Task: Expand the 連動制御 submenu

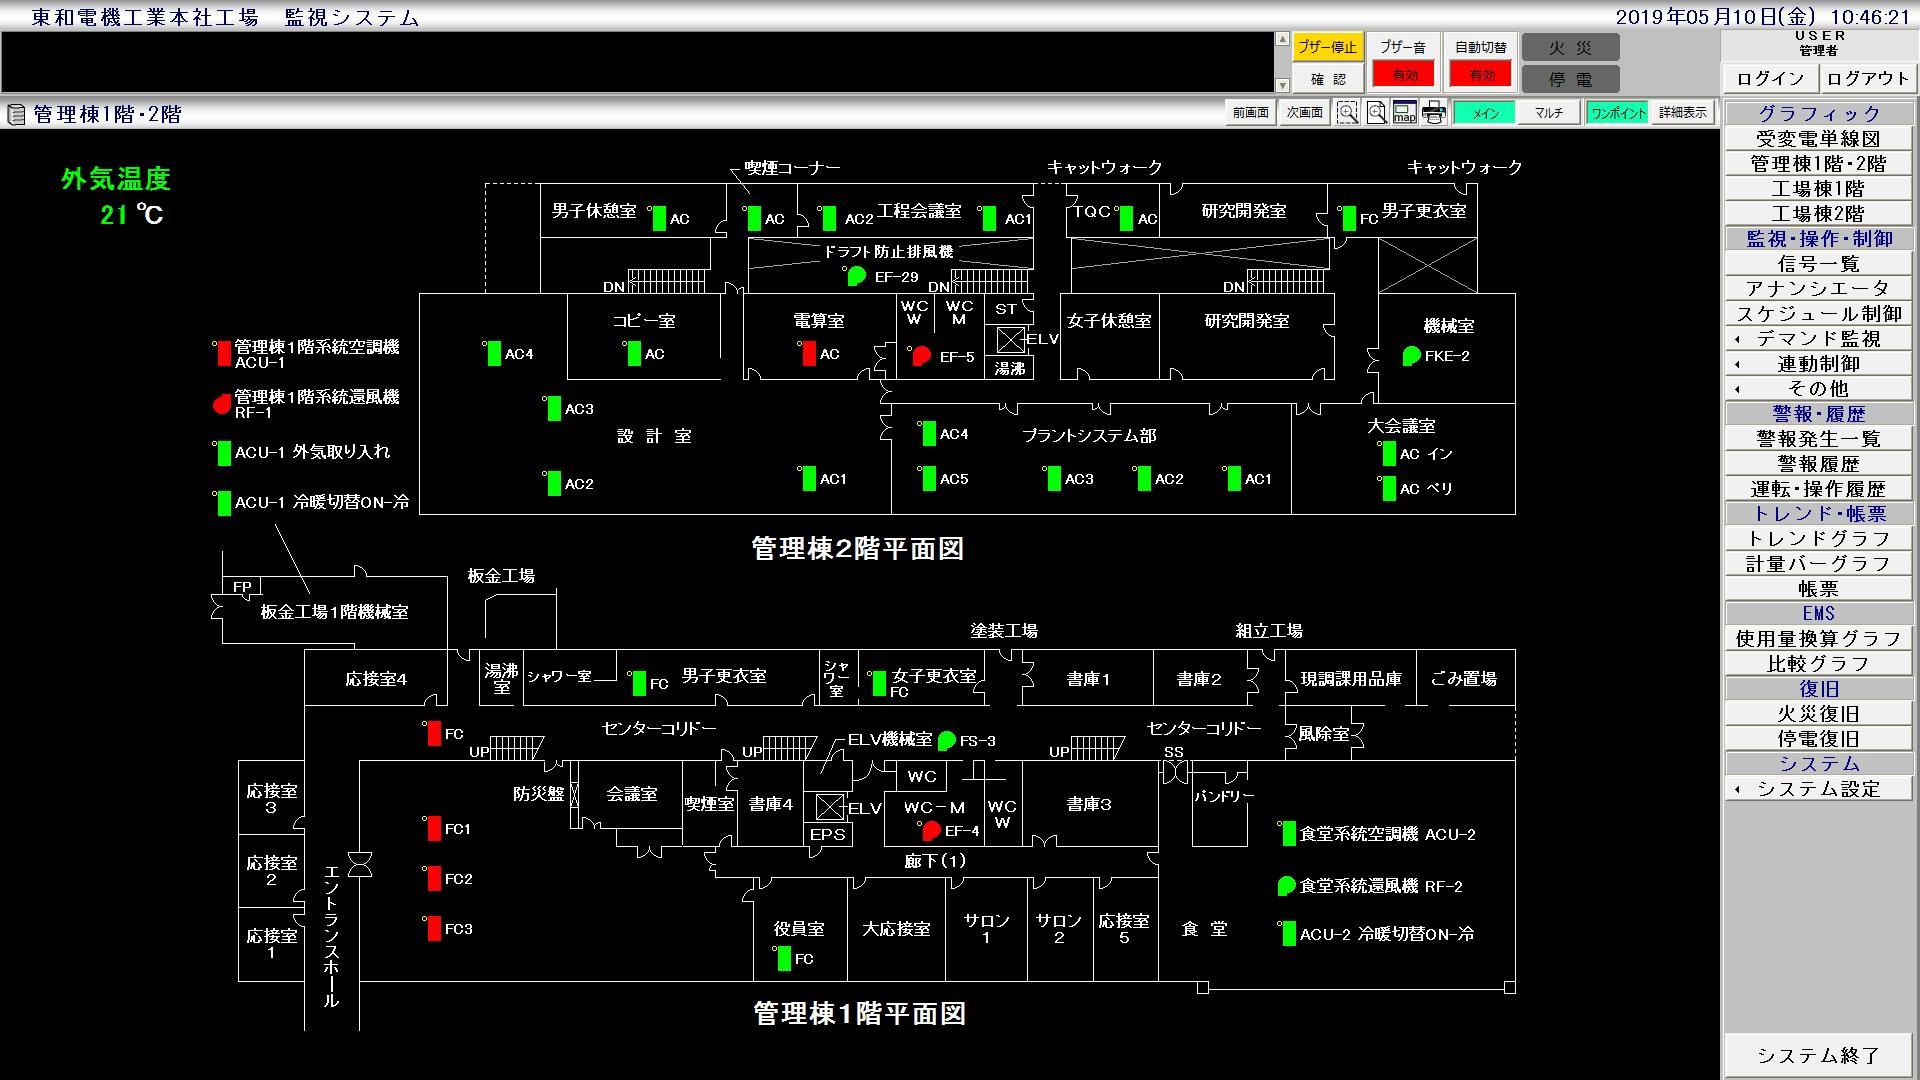Action: pos(1818,364)
